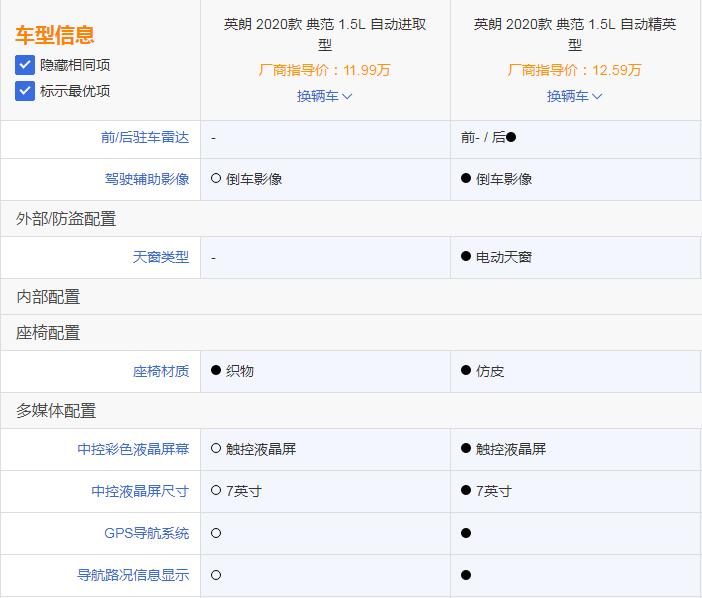Click the 厂商指导价 11.99万 price
Screen dimensions: 702x598
coord(325,70)
